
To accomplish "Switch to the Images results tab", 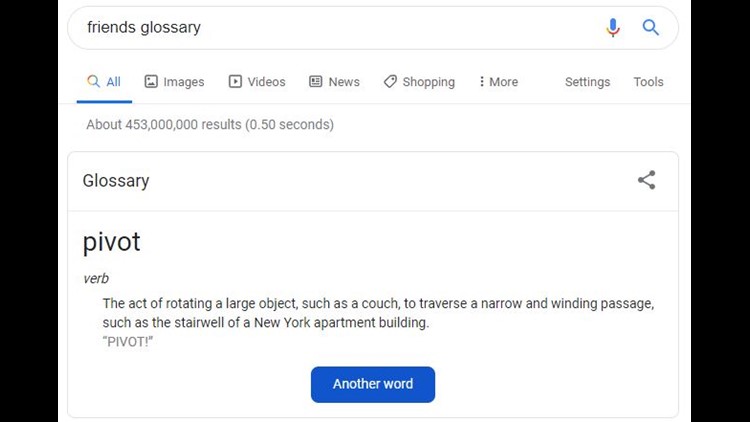I will tap(174, 82).
